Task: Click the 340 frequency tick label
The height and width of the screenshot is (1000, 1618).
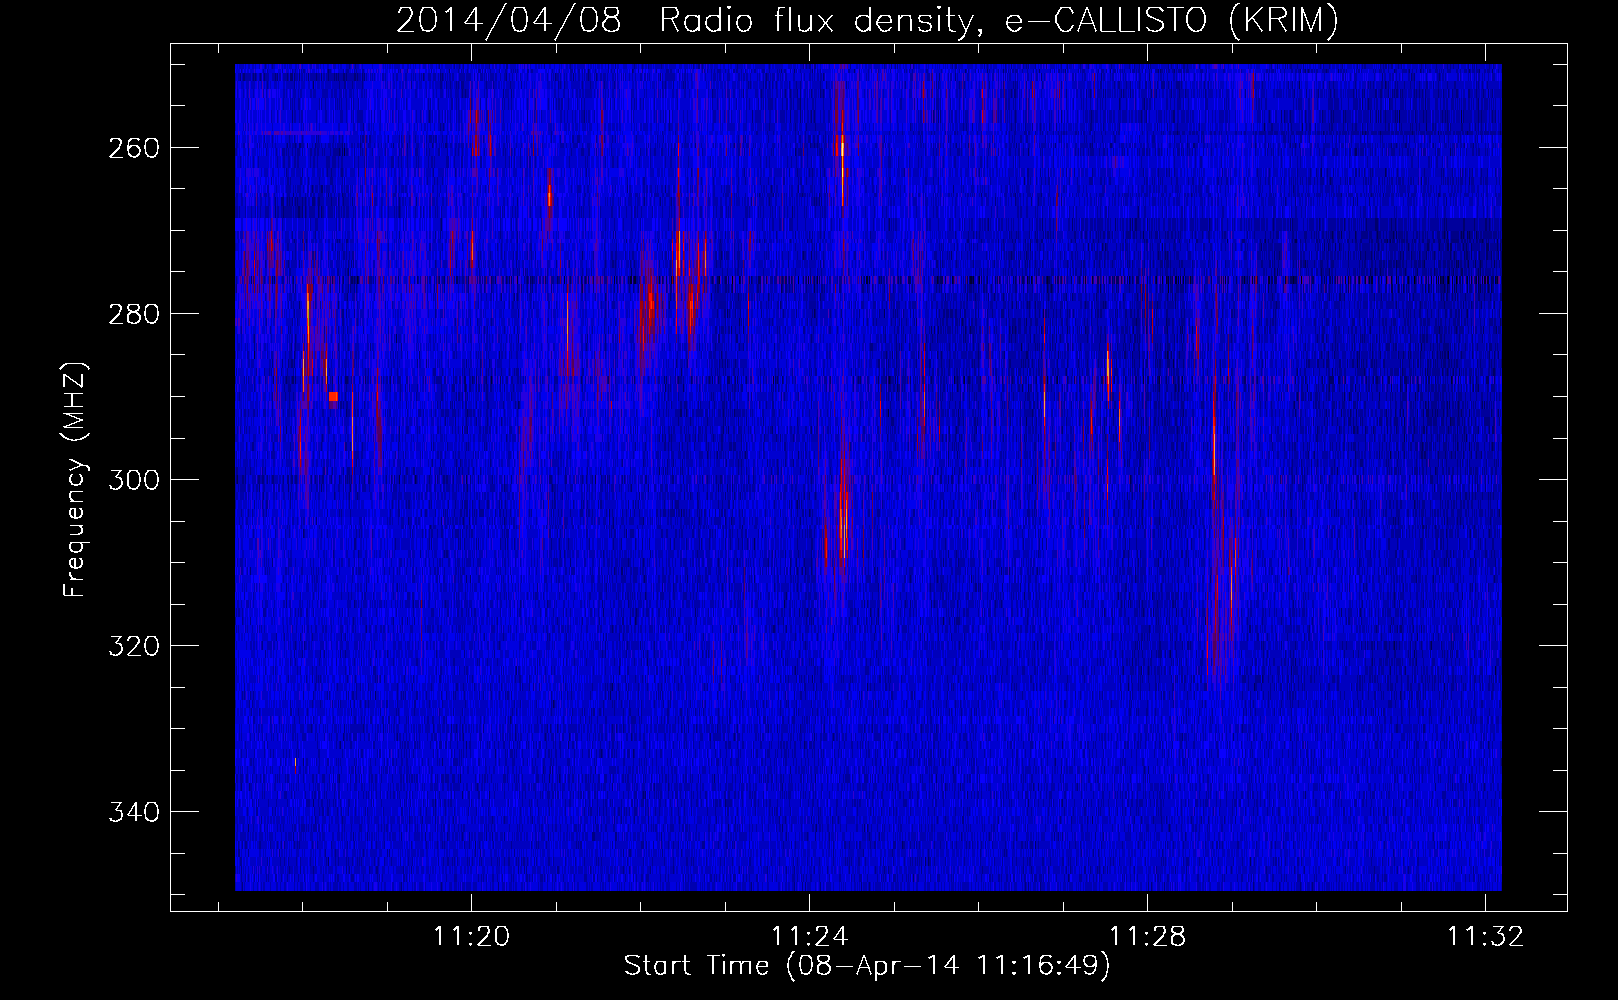Action: click(x=133, y=812)
